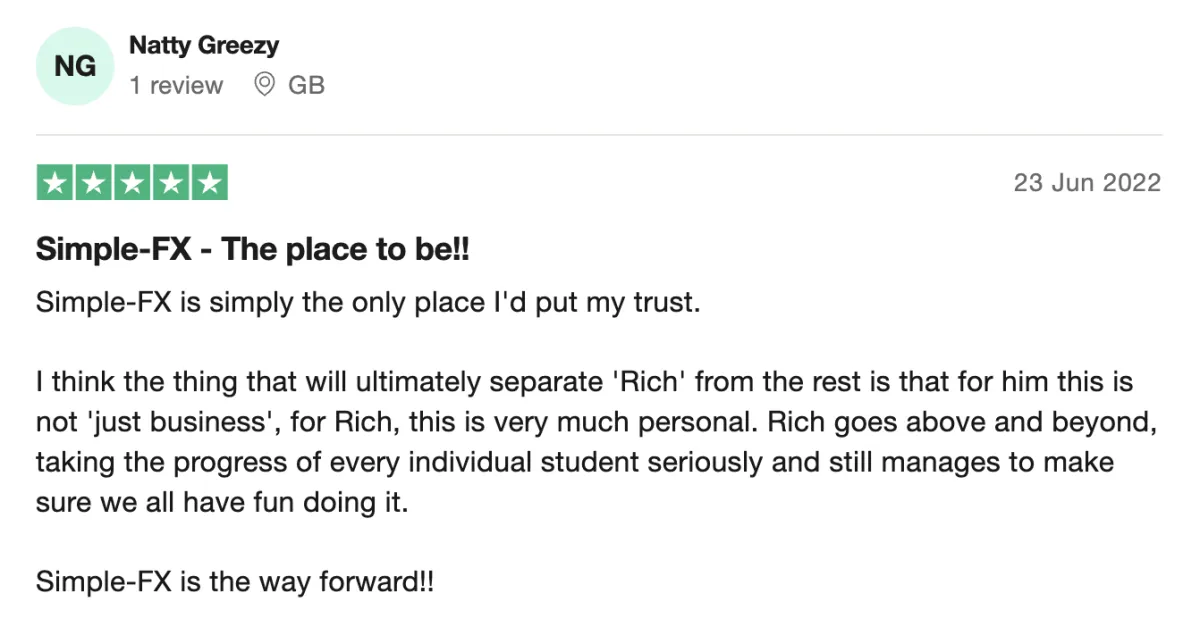The width and height of the screenshot is (1200, 627).
Task: Select the third green rating star
Action: (132, 183)
